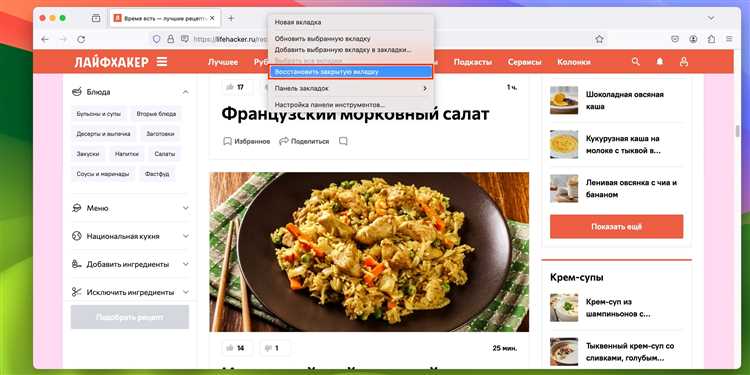This screenshot has height=375, width=750.
Task: Open the Панель закладок submenu
Action: pyautogui.click(x=351, y=88)
